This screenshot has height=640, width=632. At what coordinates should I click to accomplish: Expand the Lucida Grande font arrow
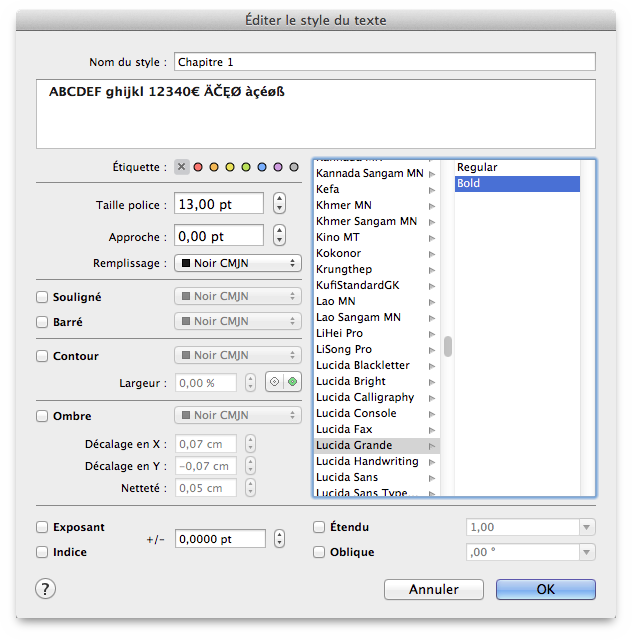tap(432, 445)
